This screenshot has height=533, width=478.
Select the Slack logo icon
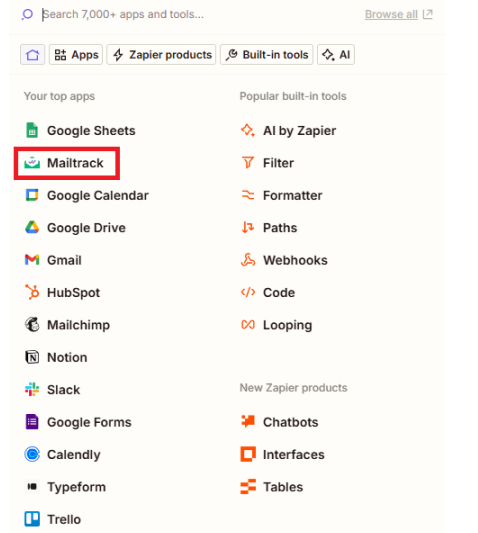click(32, 390)
